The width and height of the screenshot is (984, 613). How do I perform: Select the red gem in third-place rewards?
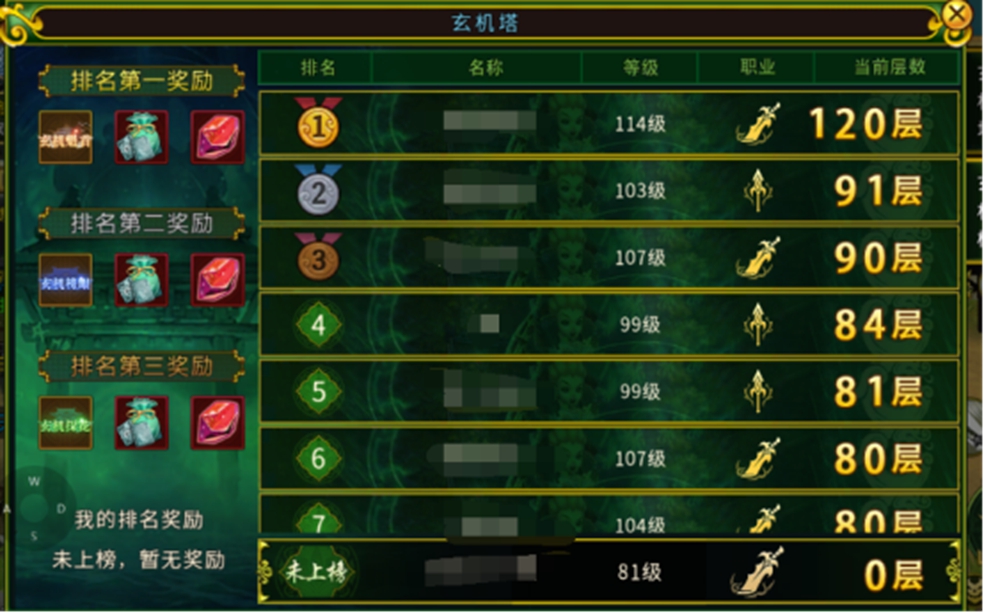coord(217,423)
